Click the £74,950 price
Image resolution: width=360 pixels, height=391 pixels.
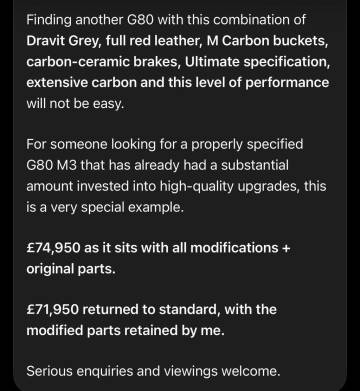[x=53, y=248]
